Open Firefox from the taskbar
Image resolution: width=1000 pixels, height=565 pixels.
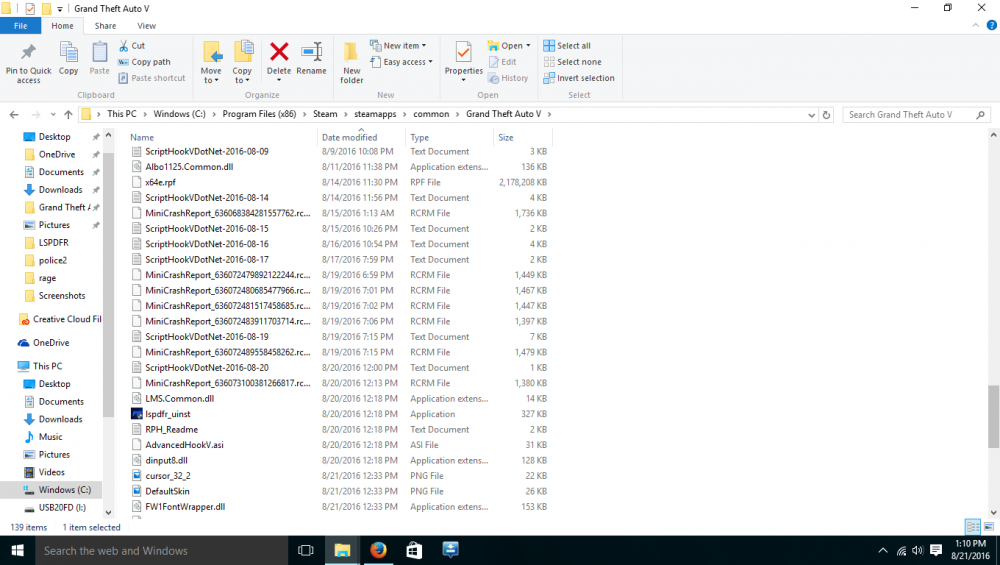pos(378,550)
